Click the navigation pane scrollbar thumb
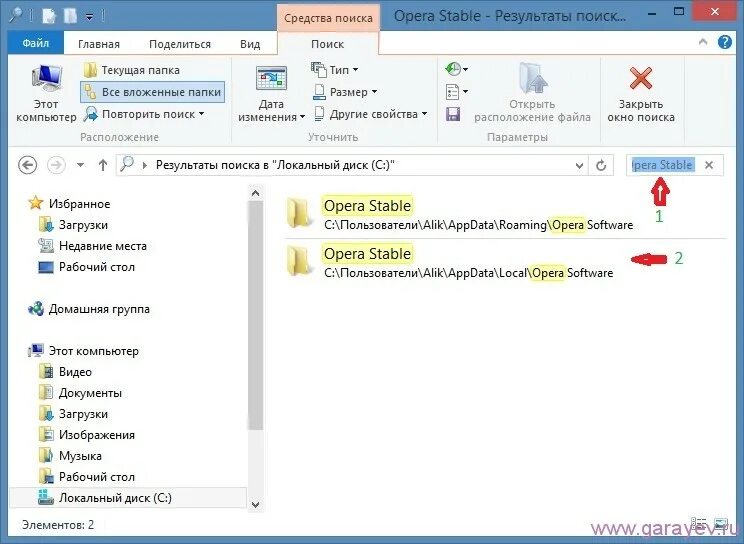 (255, 315)
